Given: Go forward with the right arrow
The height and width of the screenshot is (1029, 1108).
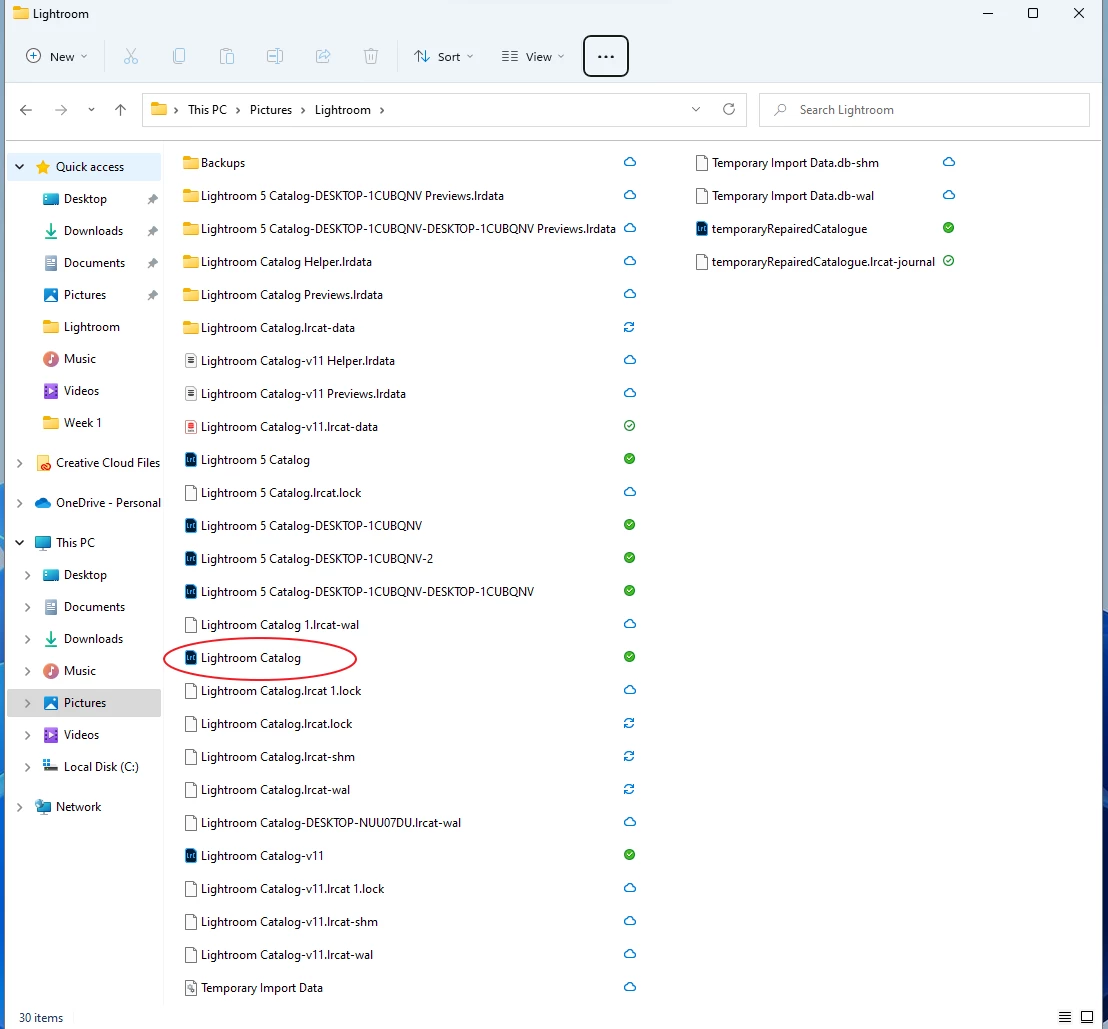Looking at the screenshot, I should (61, 110).
